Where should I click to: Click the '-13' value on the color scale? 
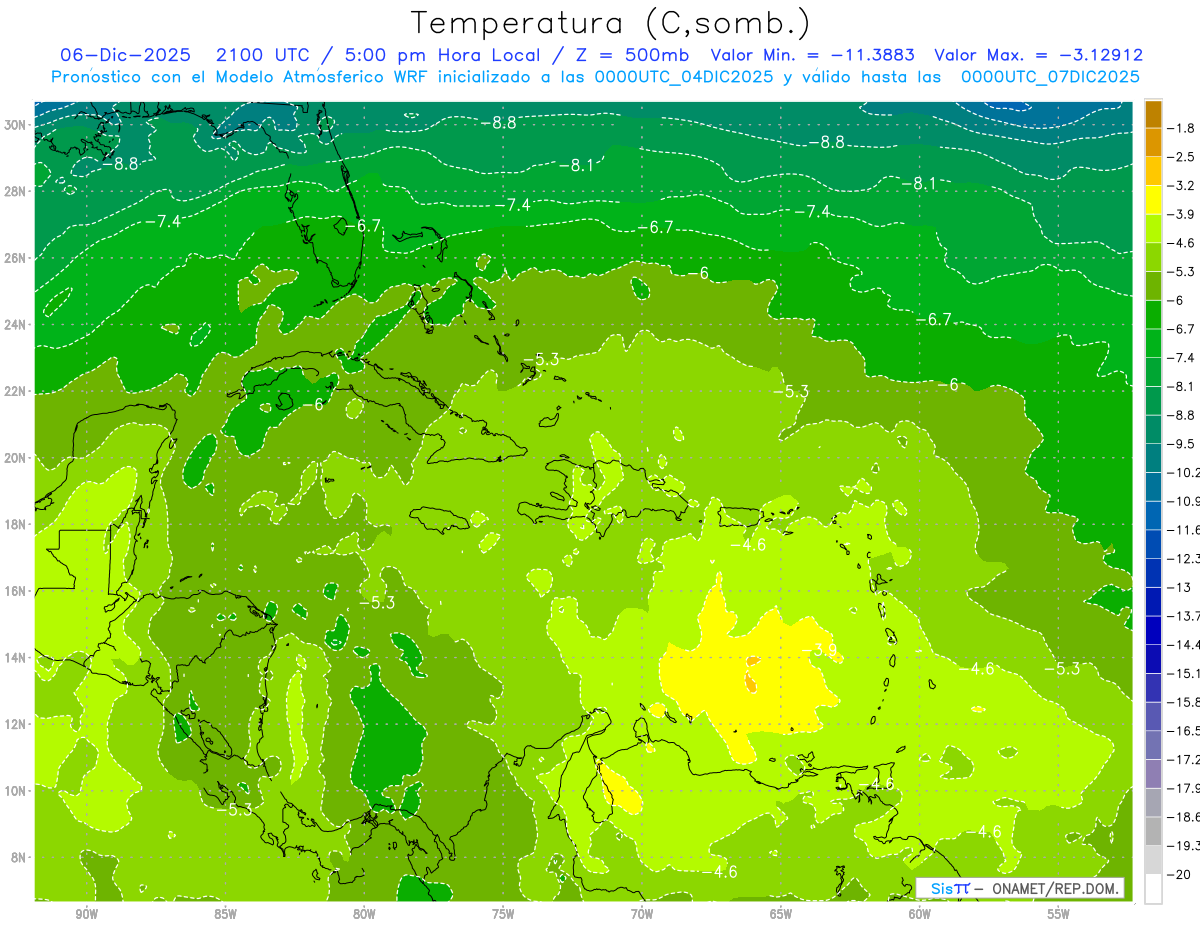tap(1180, 587)
